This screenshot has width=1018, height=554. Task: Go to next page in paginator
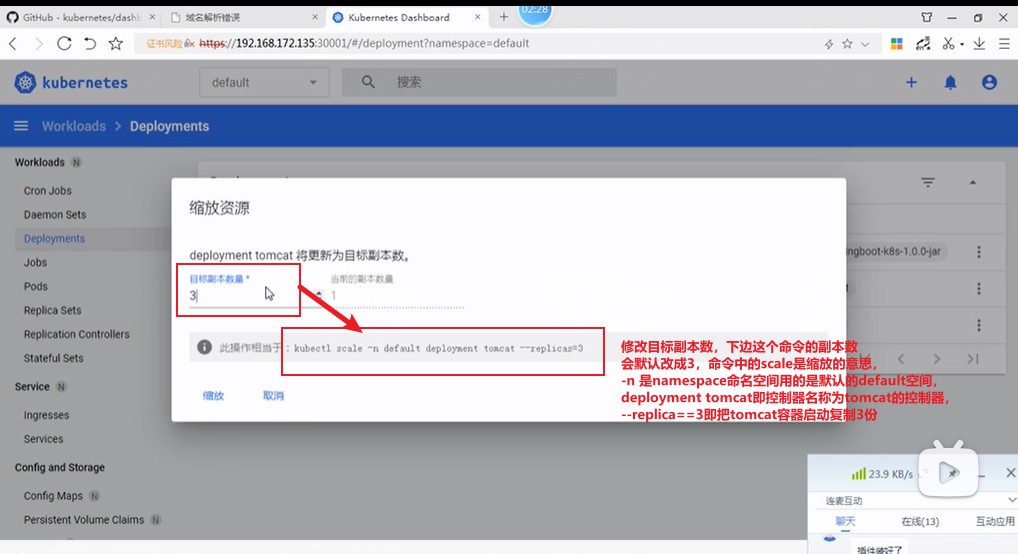tap(936, 359)
